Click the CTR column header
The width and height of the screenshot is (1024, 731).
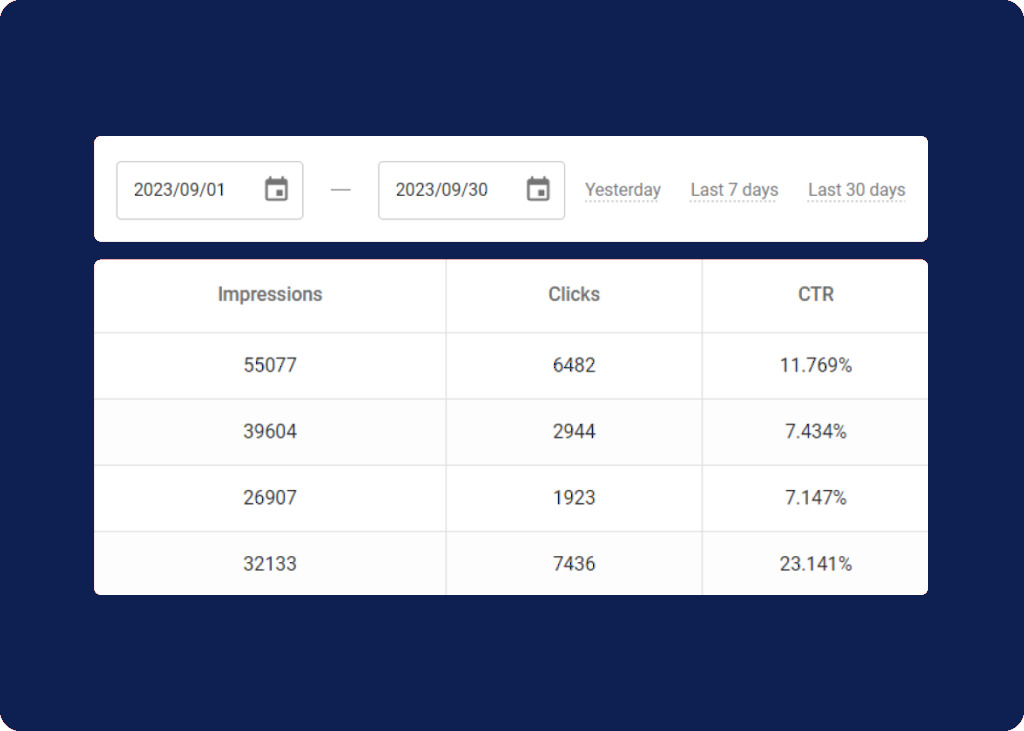coord(815,294)
